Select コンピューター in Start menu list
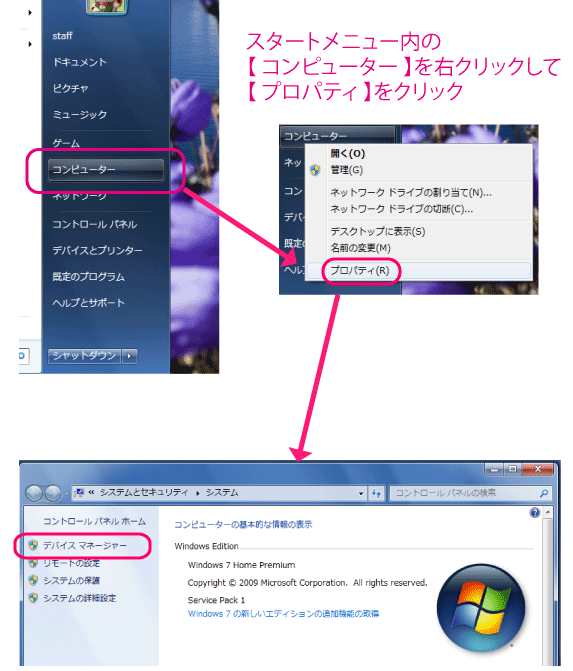Image resolution: width=573 pixels, height=671 pixels. pos(106,170)
